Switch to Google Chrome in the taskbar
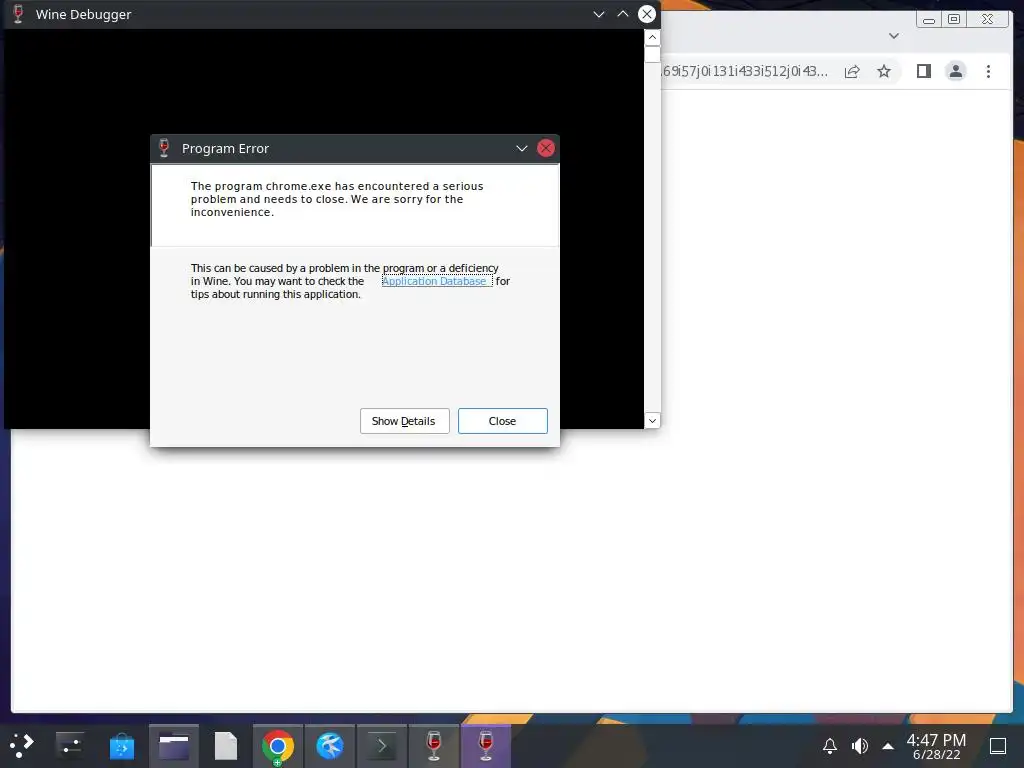Image resolution: width=1024 pixels, height=768 pixels. click(278, 746)
